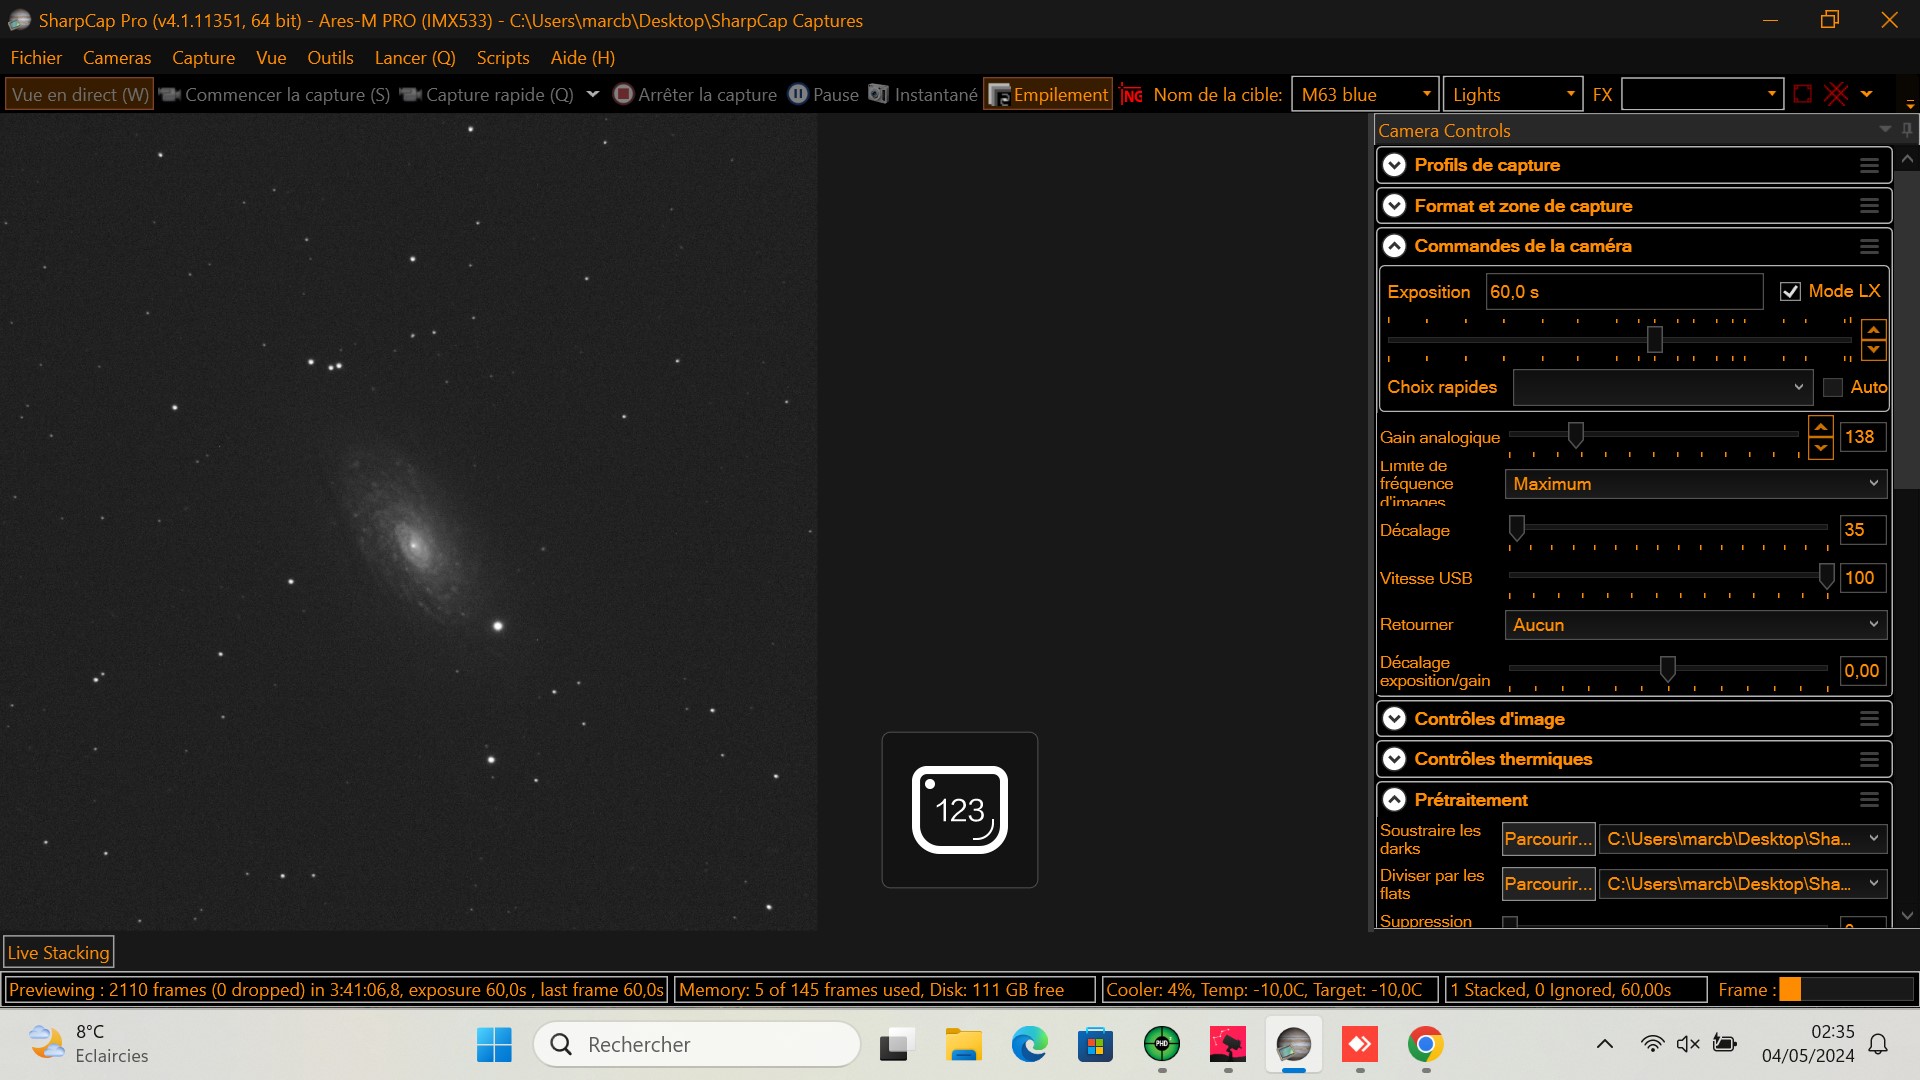Pin the Camera Controls panel
Viewport: 1920px width, 1080px height.
[x=1907, y=130]
